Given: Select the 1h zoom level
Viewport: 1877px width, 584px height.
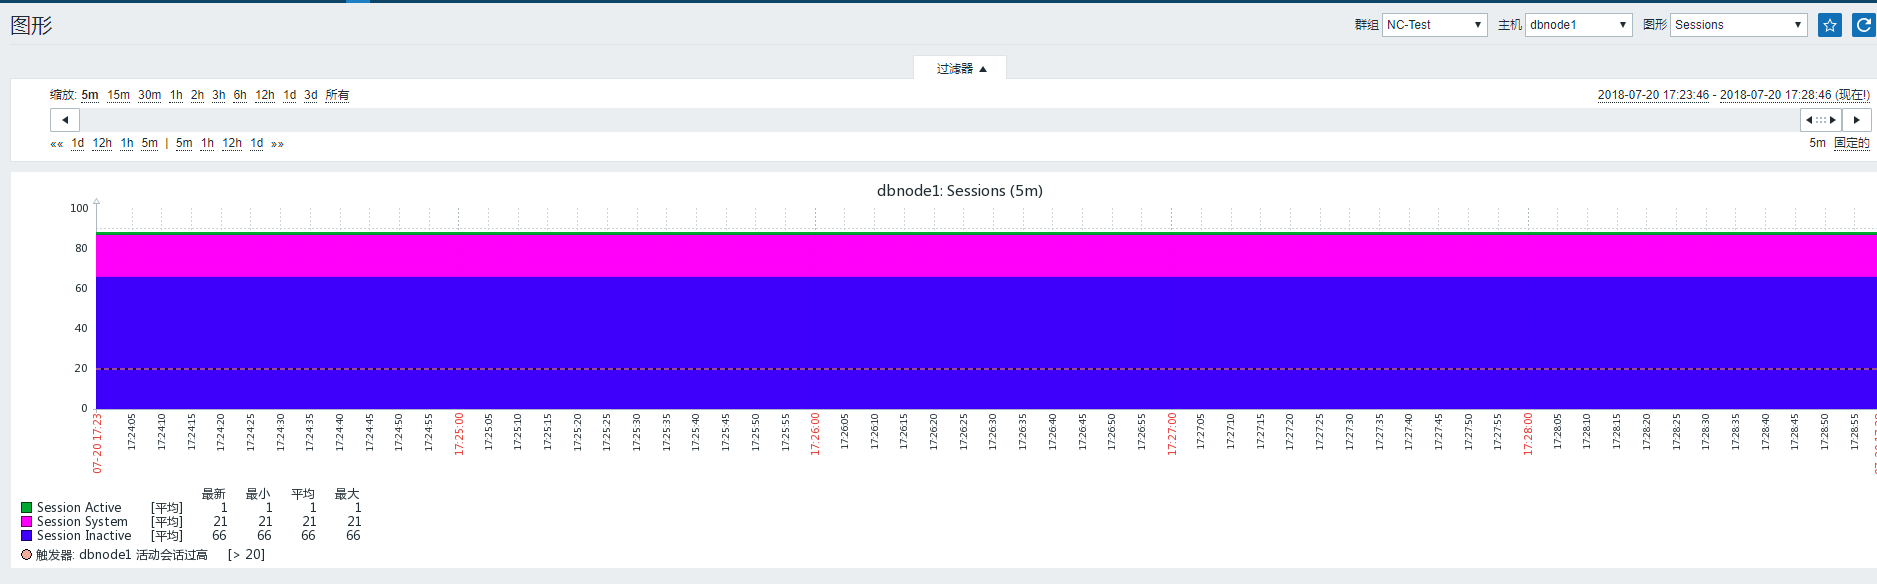Looking at the screenshot, I should 176,95.
